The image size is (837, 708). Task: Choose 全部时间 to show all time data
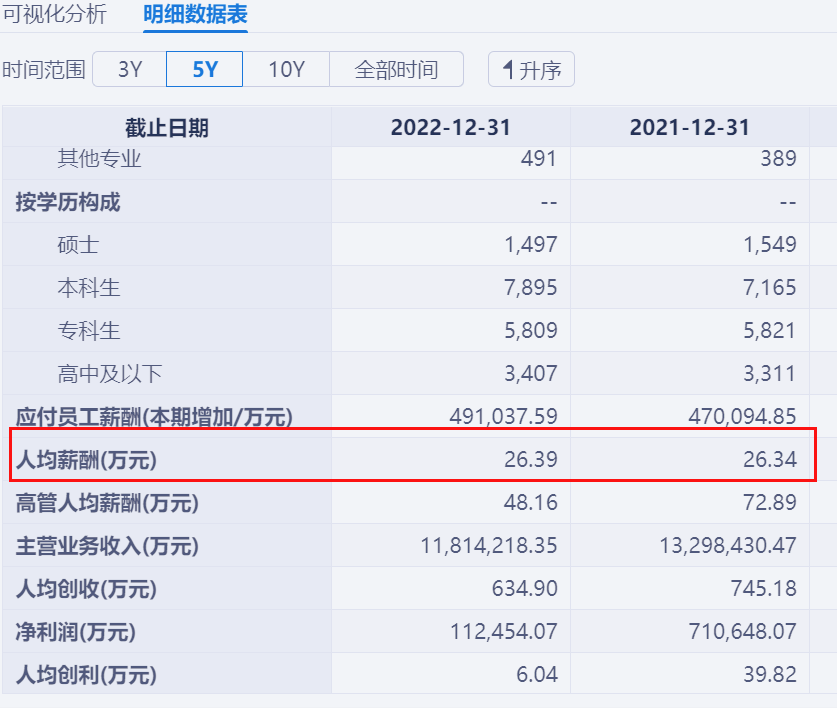pyautogui.click(x=397, y=69)
